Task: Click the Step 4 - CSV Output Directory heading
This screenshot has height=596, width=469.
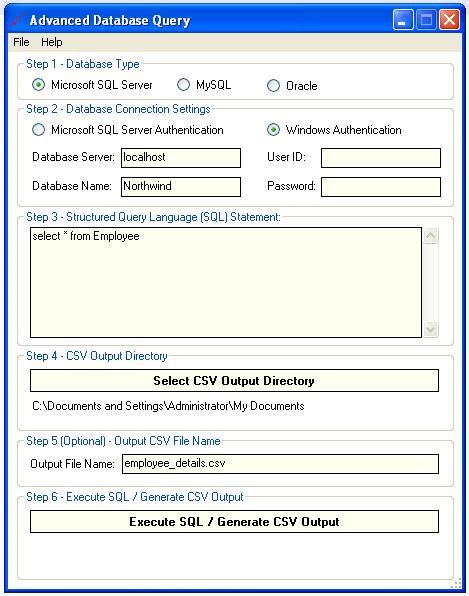Action: 97,356
